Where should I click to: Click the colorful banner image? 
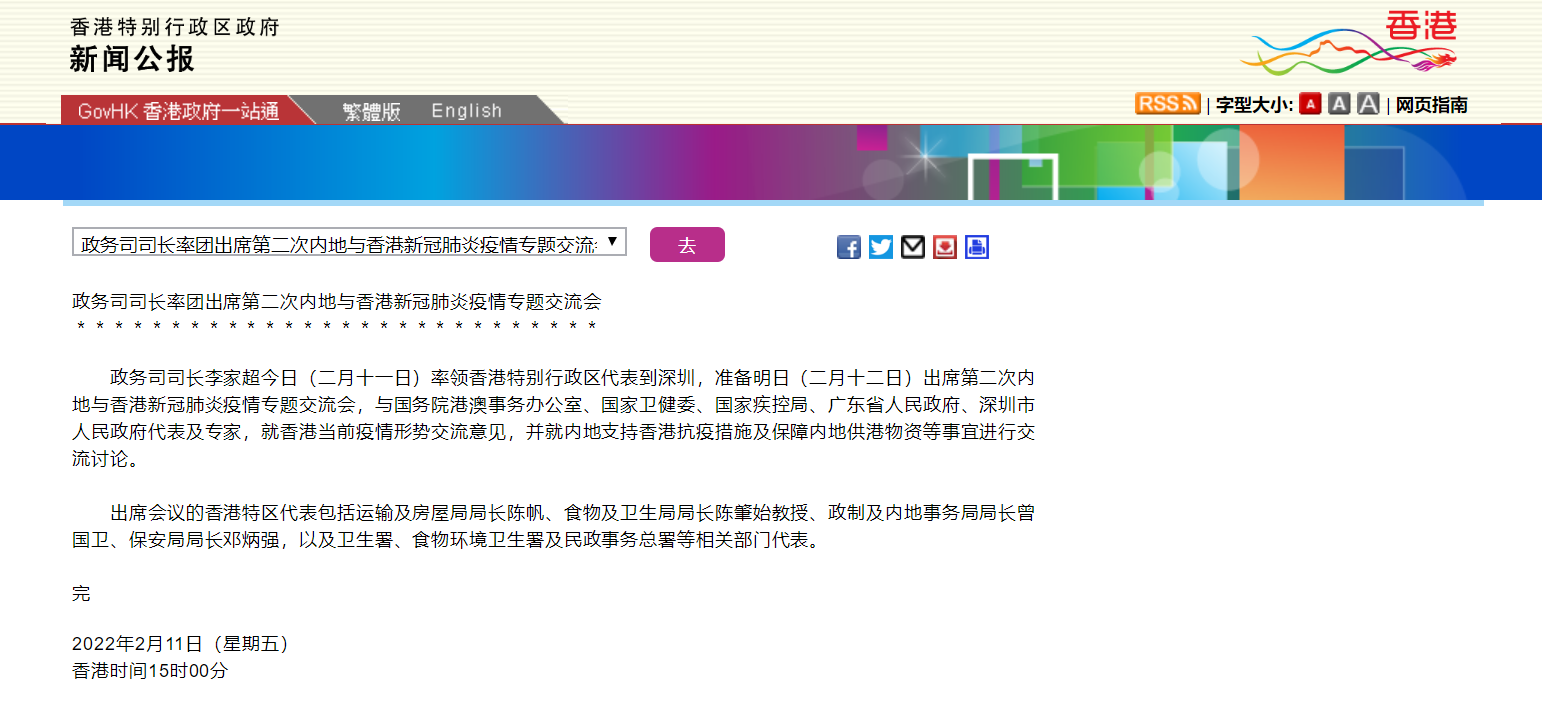click(770, 162)
